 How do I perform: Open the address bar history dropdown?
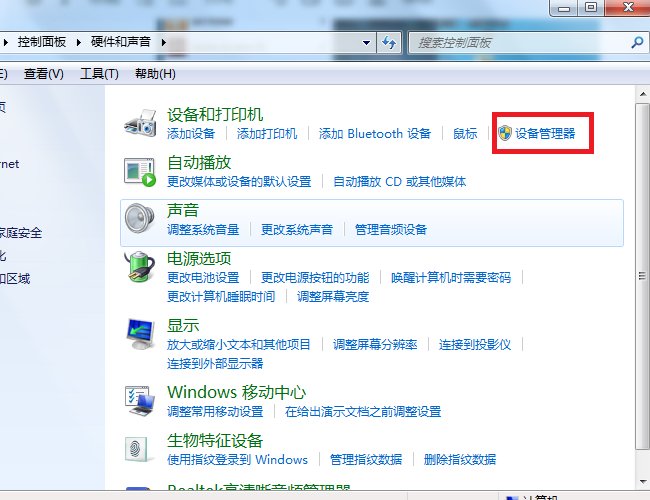click(366, 43)
